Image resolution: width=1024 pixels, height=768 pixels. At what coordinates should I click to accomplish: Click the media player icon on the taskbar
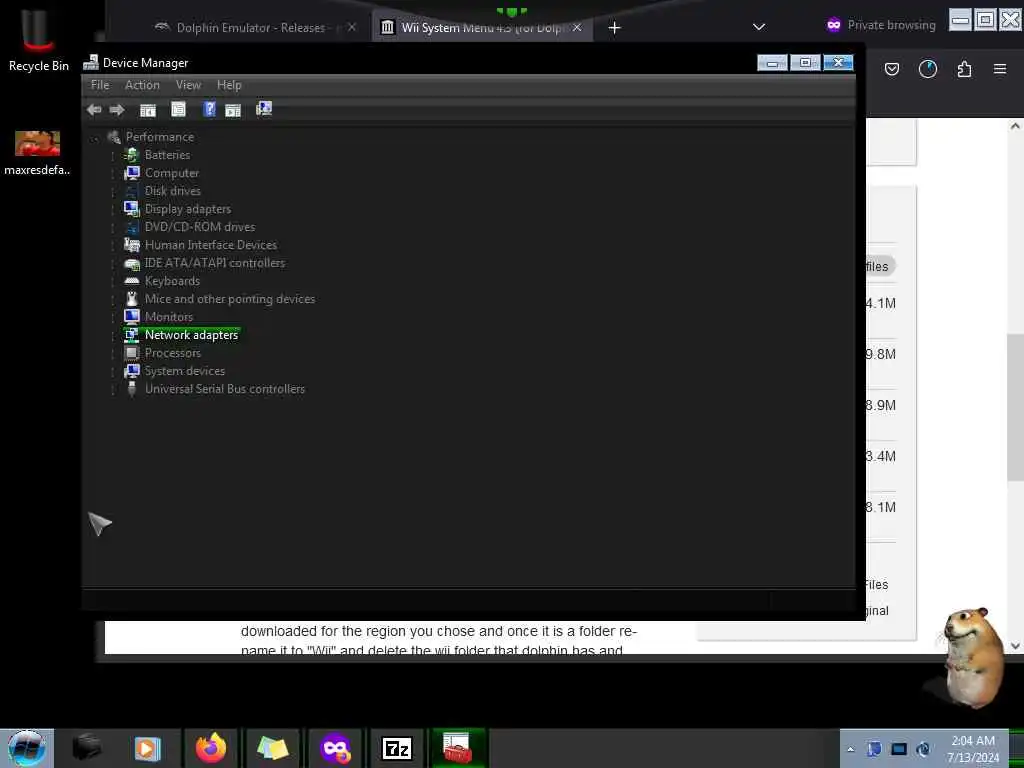click(148, 748)
